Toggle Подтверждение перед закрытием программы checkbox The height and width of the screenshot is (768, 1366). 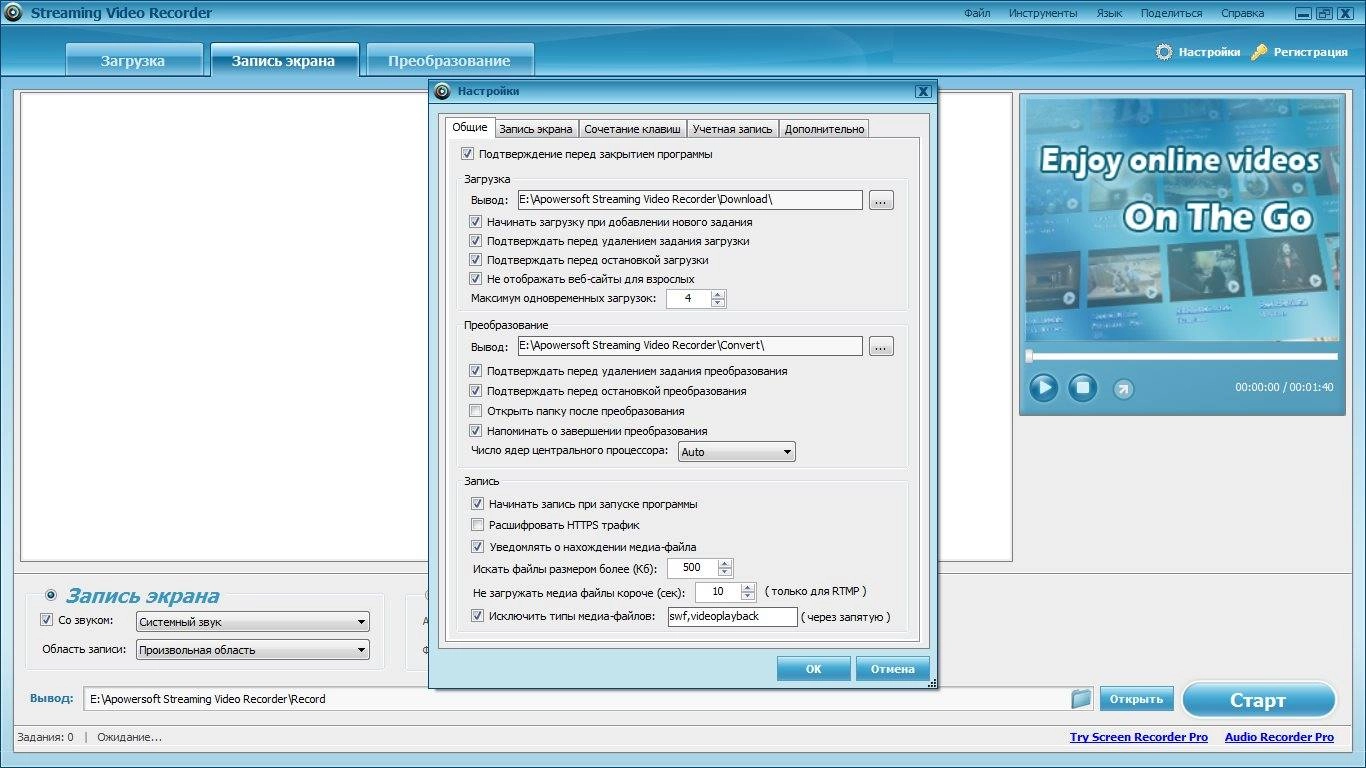[x=467, y=154]
